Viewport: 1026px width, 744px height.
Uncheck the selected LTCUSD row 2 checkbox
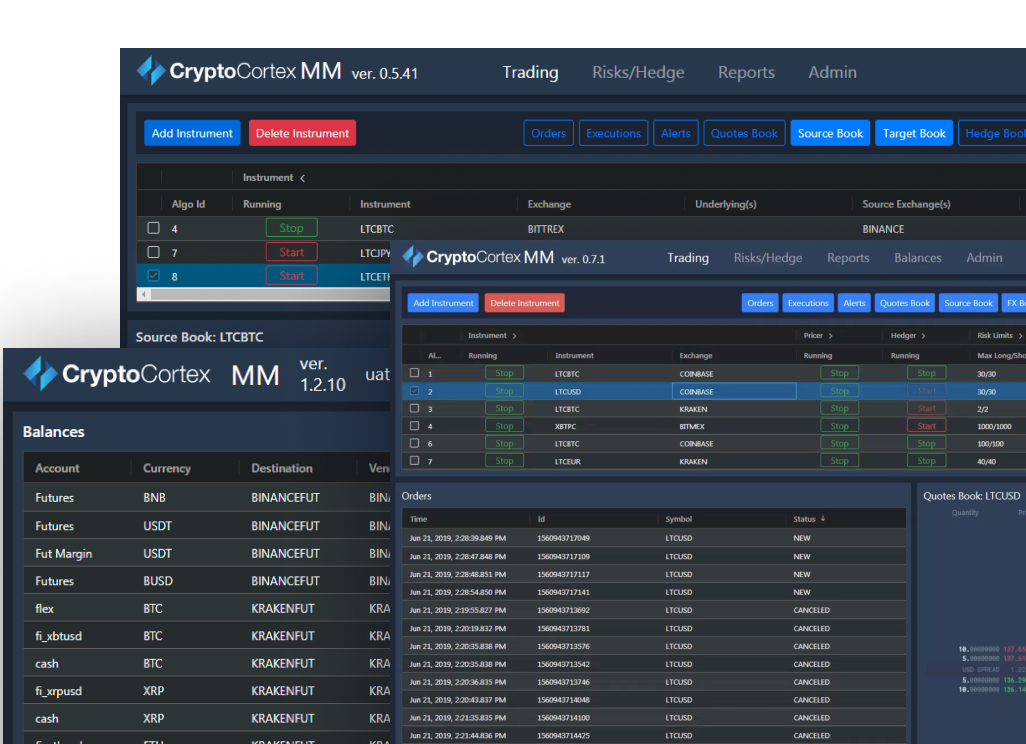pyautogui.click(x=414, y=390)
